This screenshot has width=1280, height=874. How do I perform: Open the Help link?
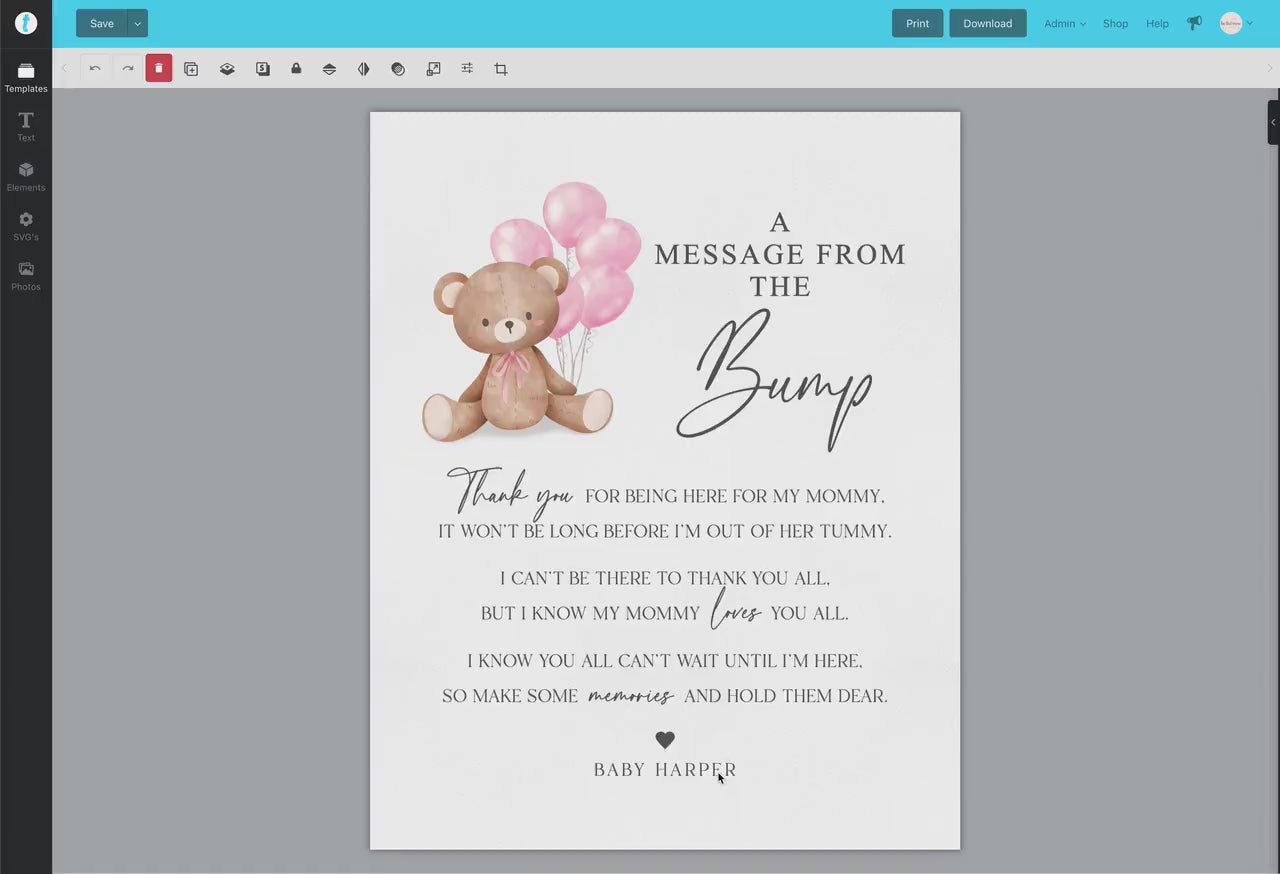1157,23
